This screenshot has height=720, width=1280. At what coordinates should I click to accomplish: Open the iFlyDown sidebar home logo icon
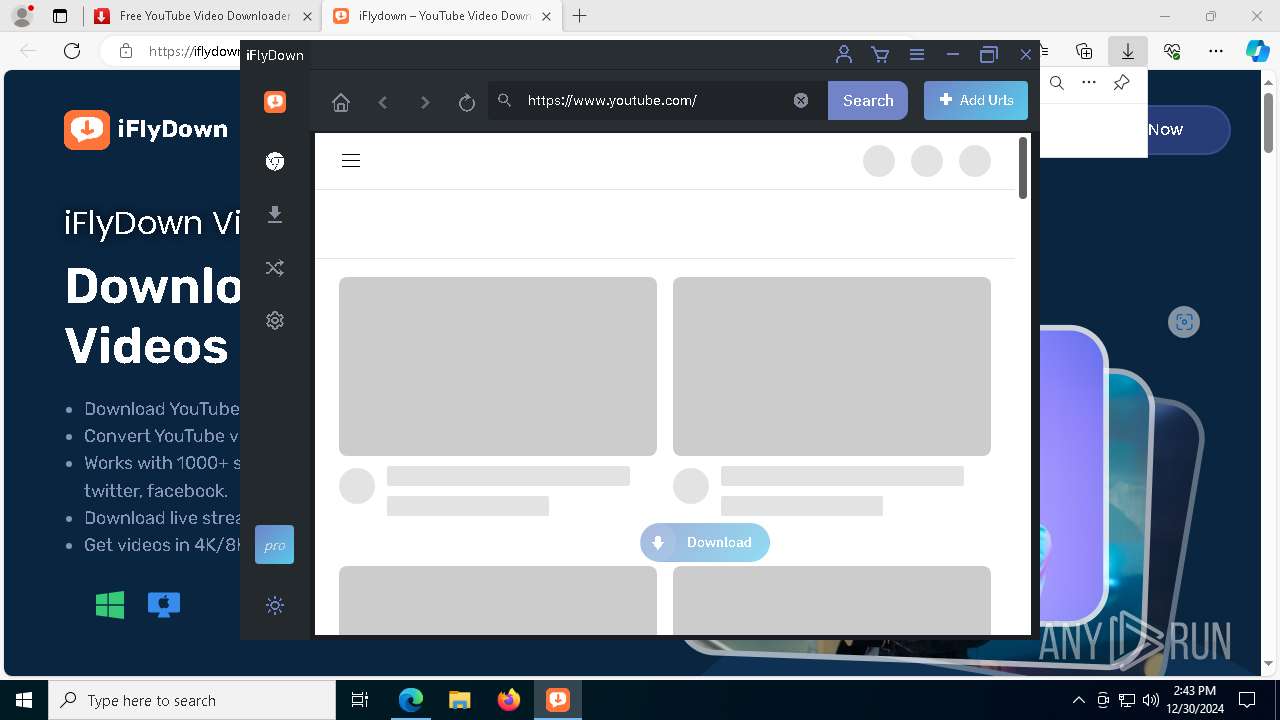point(275,102)
